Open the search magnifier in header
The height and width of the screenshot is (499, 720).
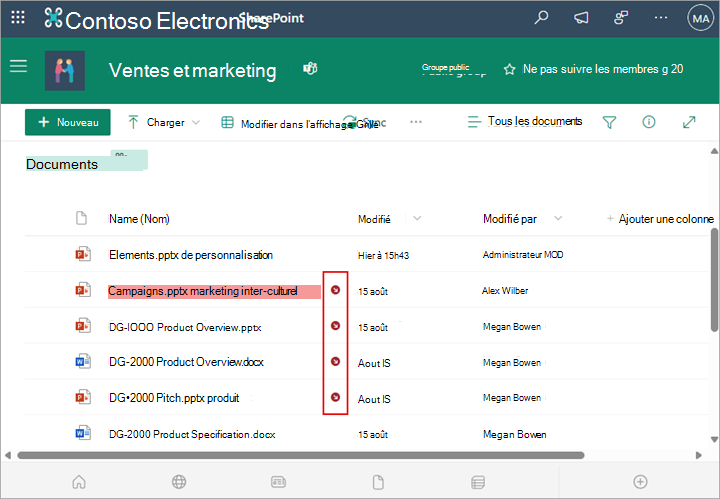[x=541, y=18]
